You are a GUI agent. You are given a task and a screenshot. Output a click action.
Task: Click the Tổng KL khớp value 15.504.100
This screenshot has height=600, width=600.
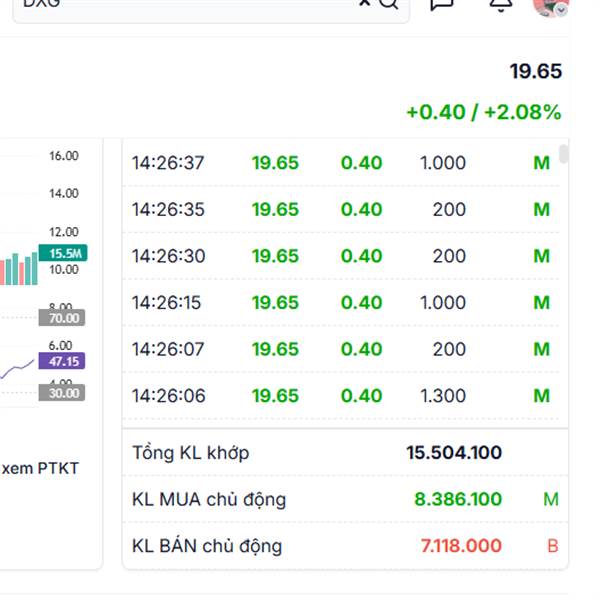(x=454, y=453)
